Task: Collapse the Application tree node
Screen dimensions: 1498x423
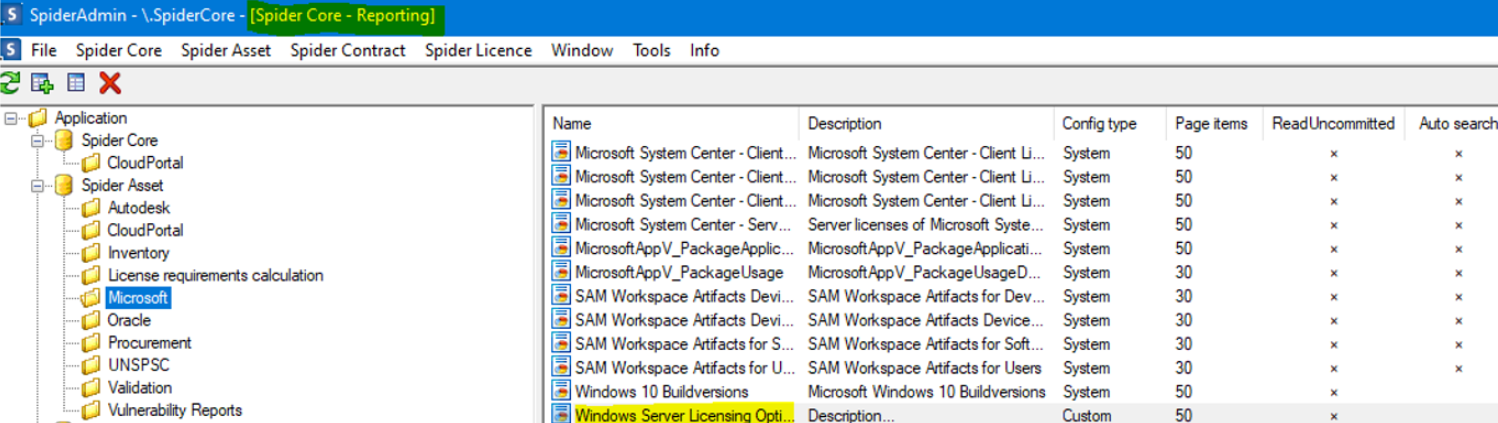Action: 11,118
